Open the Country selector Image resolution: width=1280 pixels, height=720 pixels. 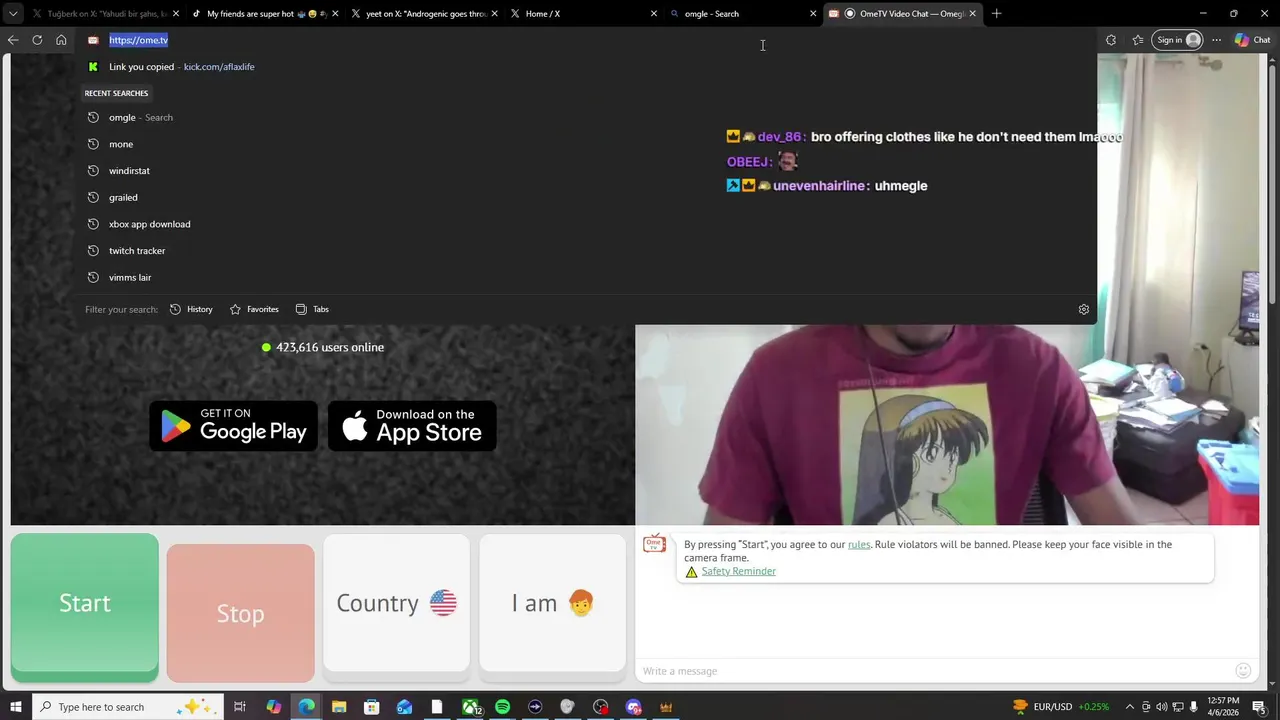click(396, 603)
